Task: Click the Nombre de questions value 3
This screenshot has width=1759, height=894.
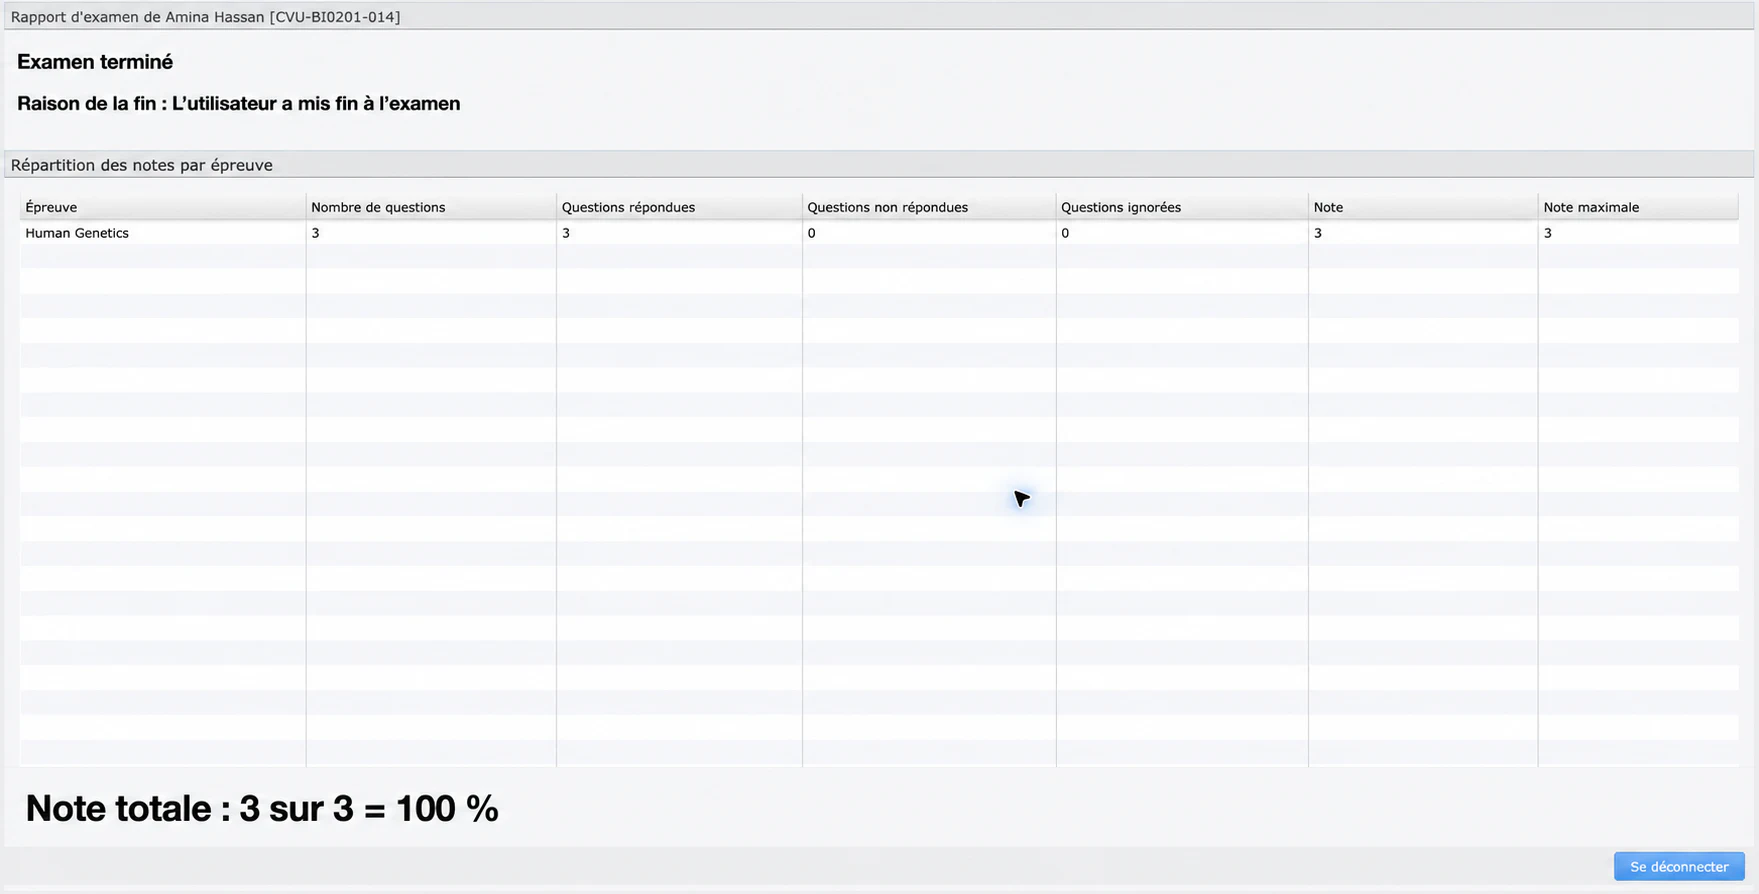Action: (315, 233)
